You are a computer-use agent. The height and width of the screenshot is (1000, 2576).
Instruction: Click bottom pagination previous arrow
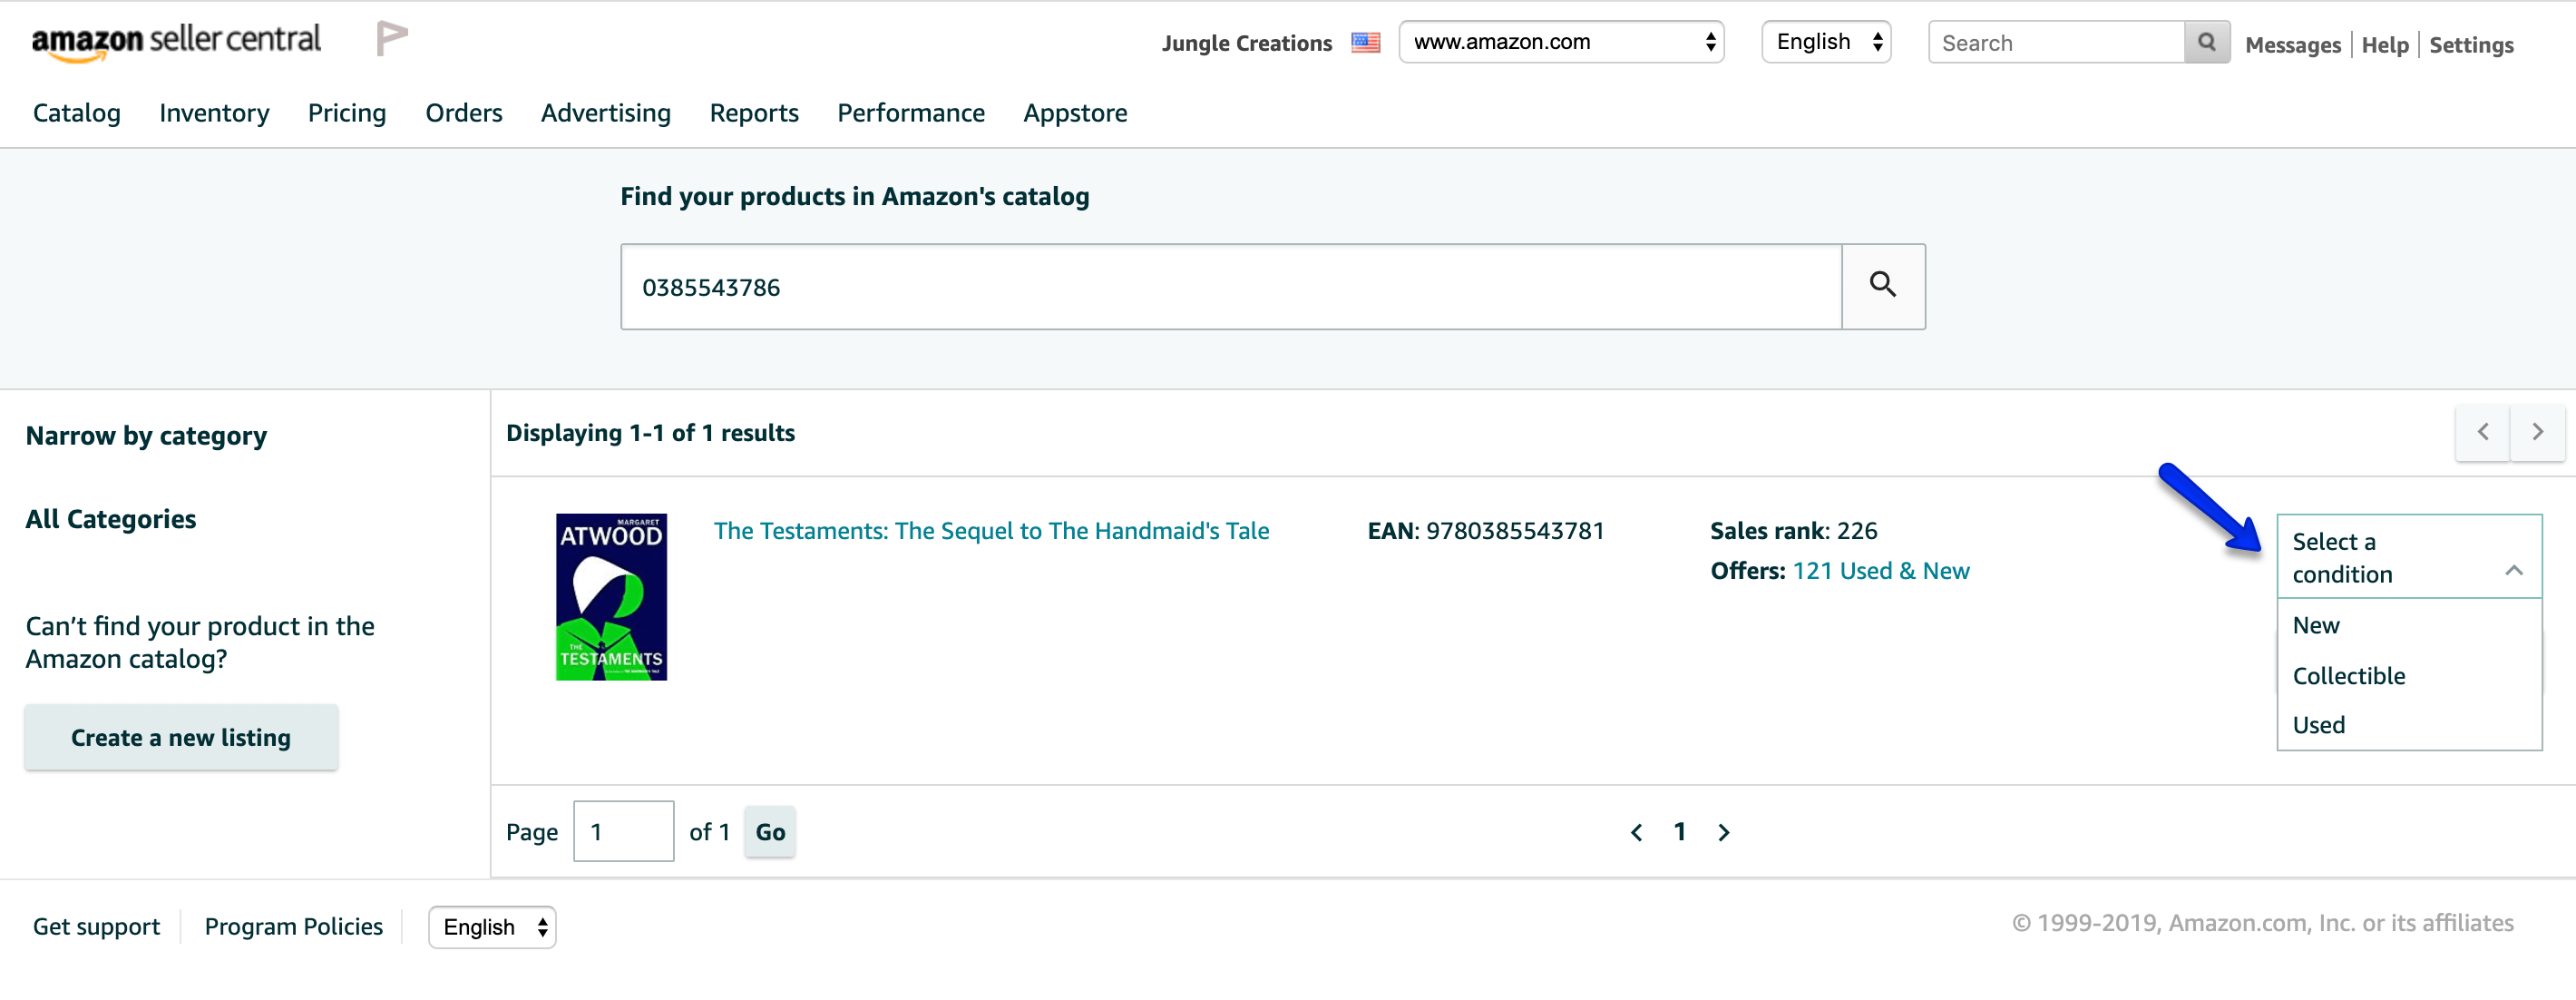(1636, 832)
